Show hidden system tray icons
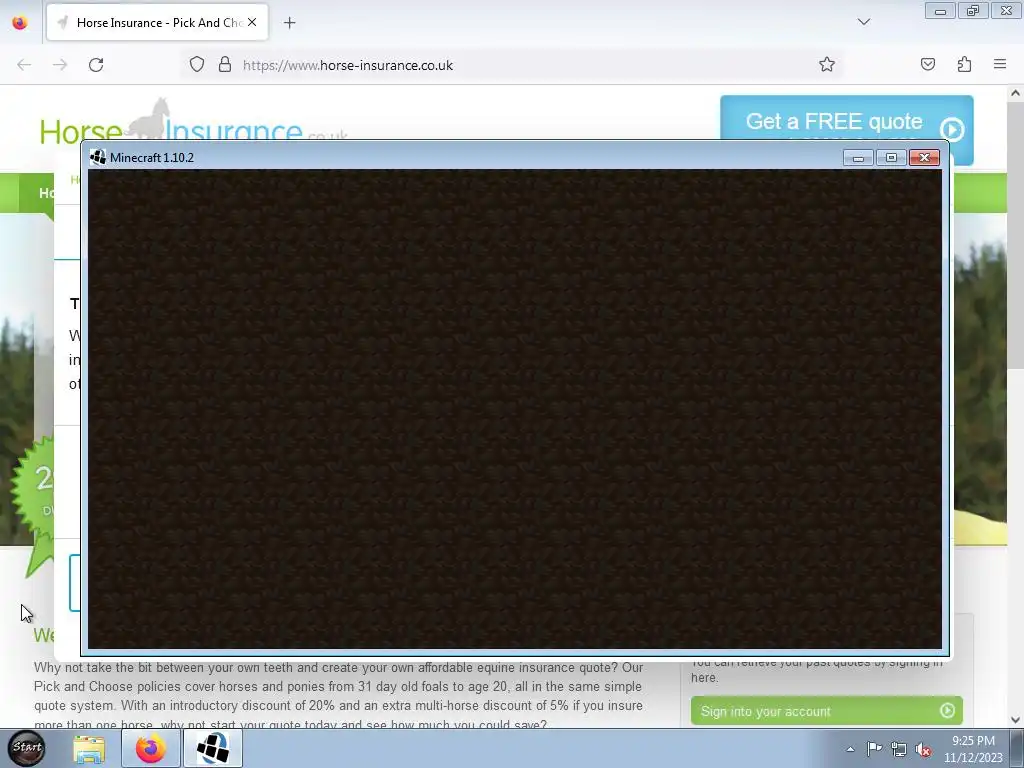Viewport: 1024px width, 768px height. [x=850, y=749]
